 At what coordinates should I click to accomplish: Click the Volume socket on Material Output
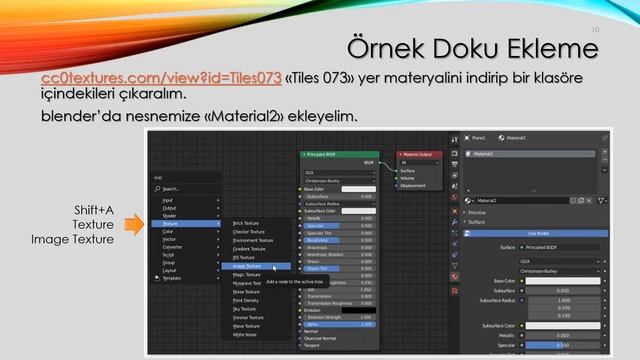(x=396, y=178)
